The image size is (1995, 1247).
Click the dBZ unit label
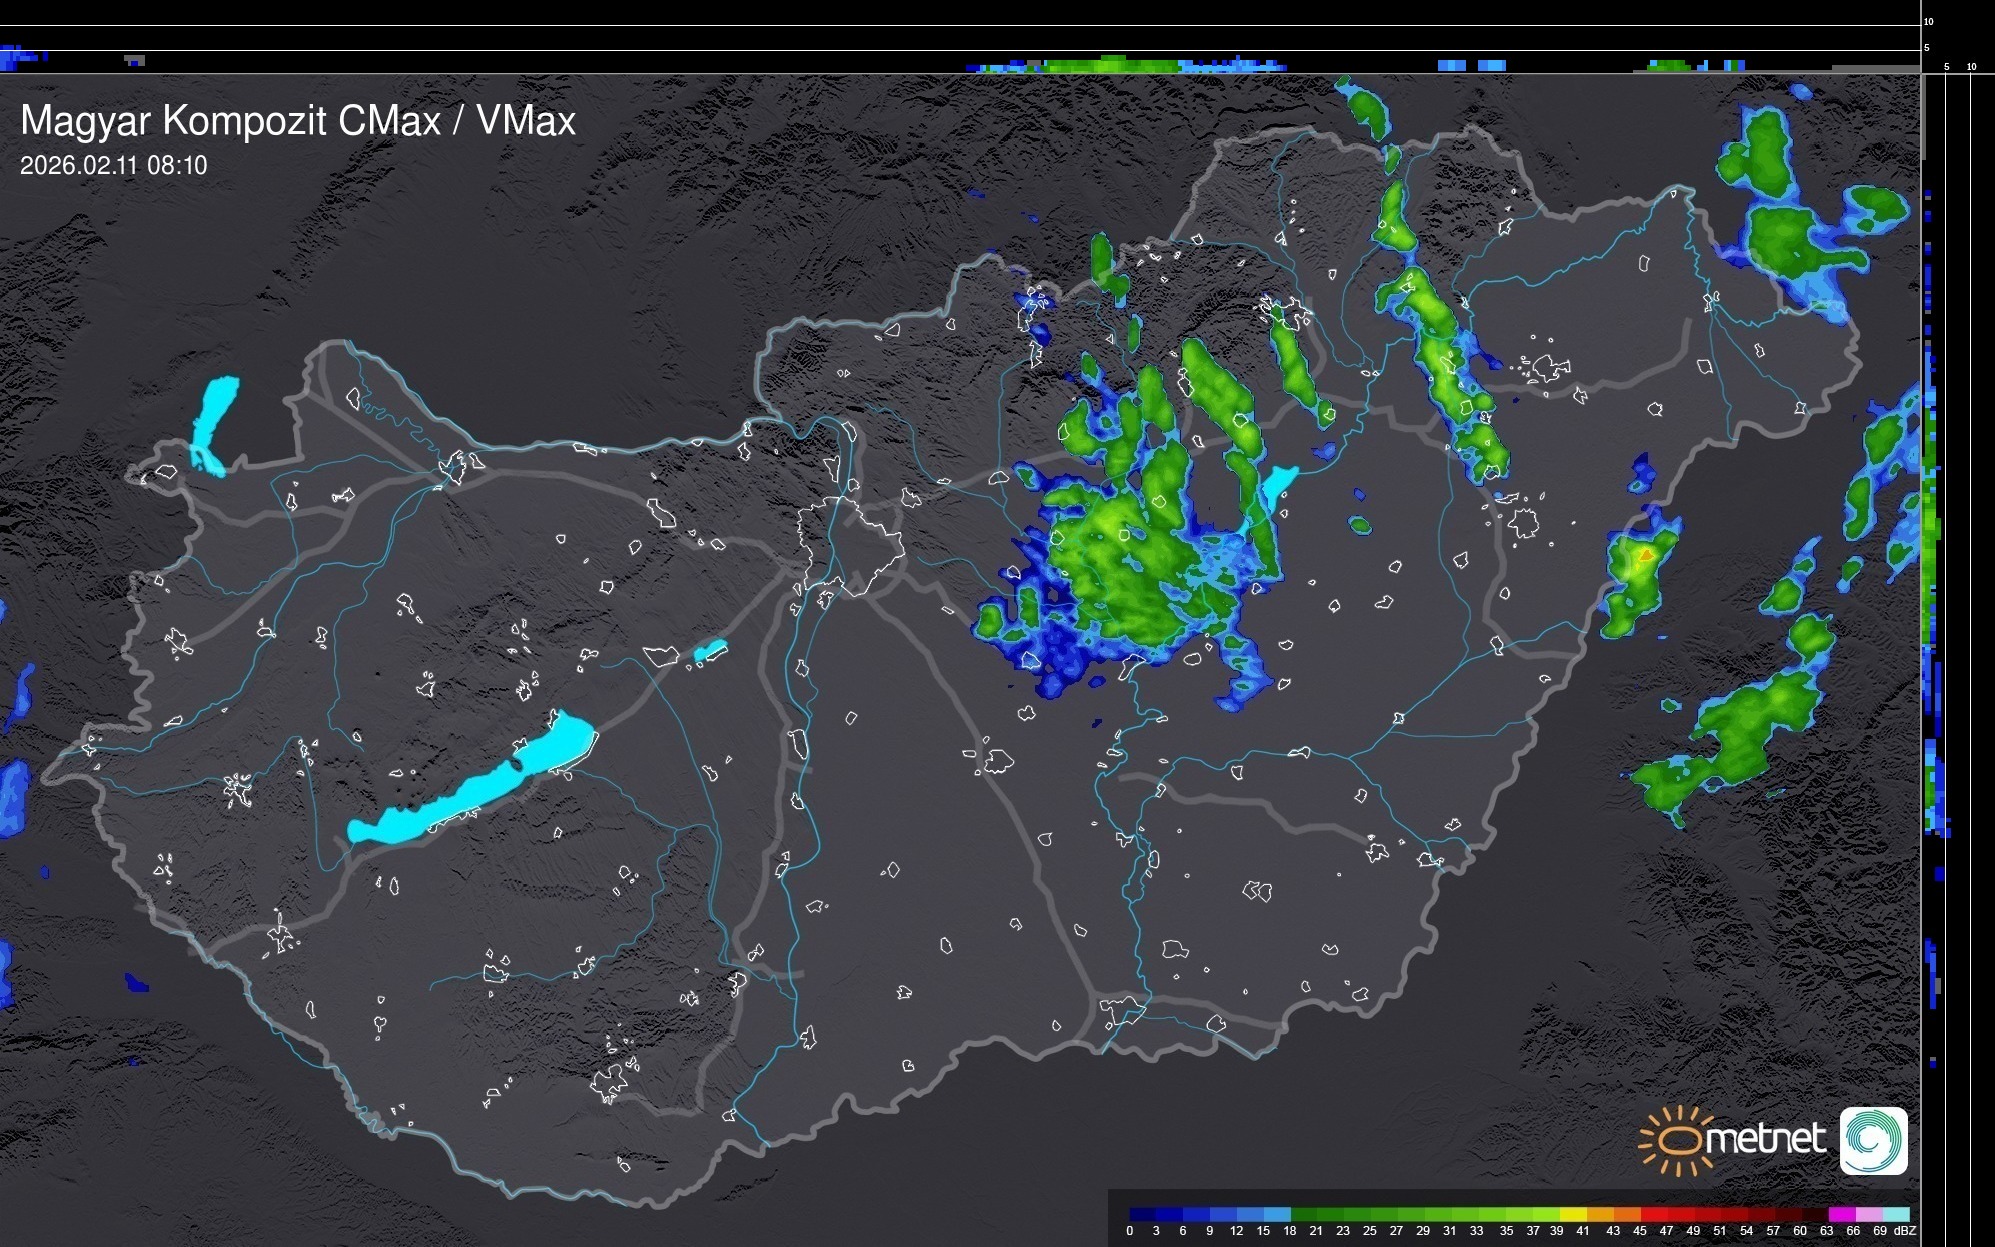pyautogui.click(x=1904, y=1231)
